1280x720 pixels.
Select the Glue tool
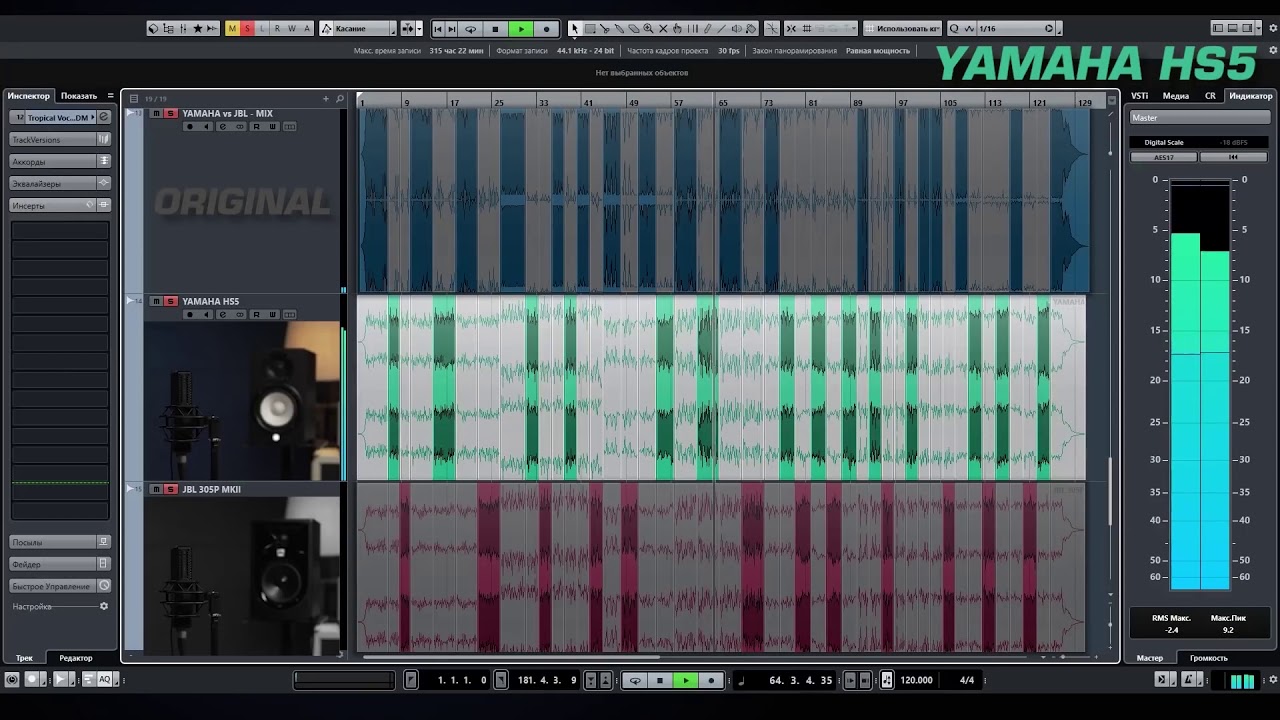tap(619, 29)
